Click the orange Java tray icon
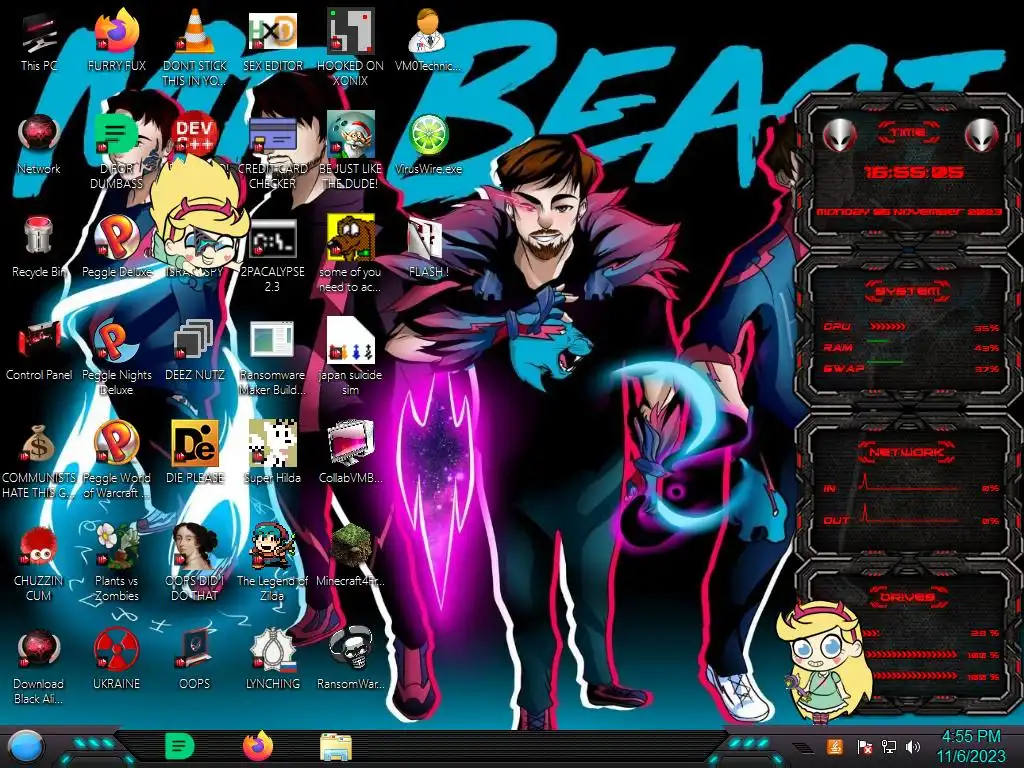The height and width of the screenshot is (768, 1024). (x=835, y=746)
